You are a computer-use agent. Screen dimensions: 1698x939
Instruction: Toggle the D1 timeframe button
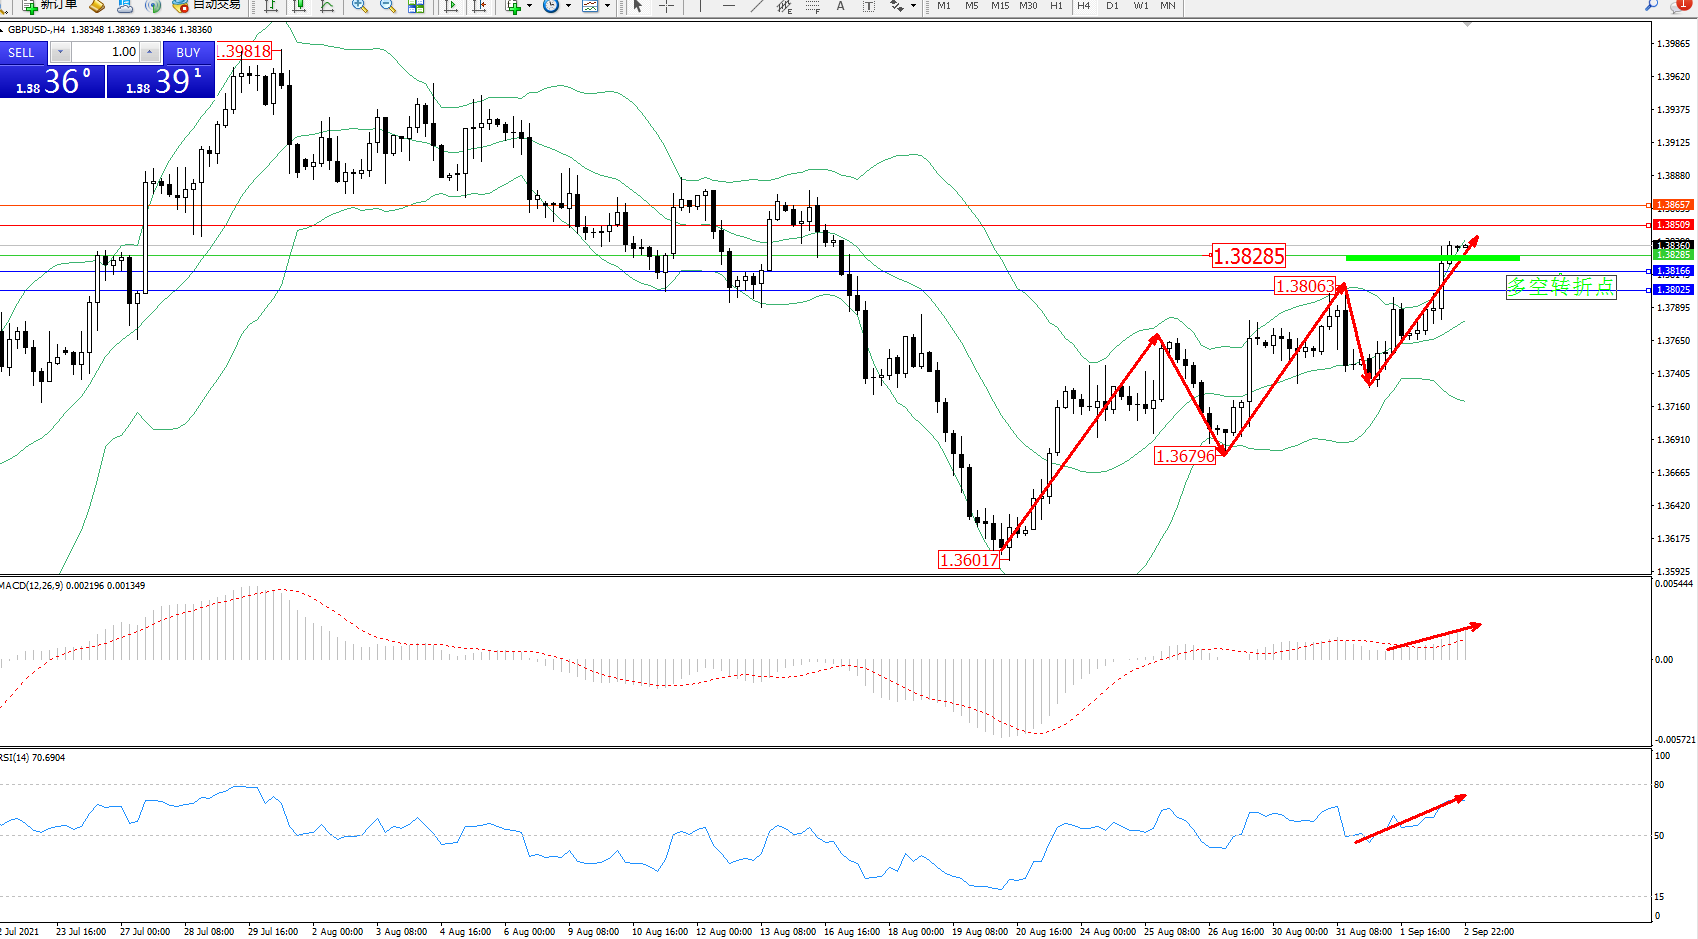(x=1112, y=6)
